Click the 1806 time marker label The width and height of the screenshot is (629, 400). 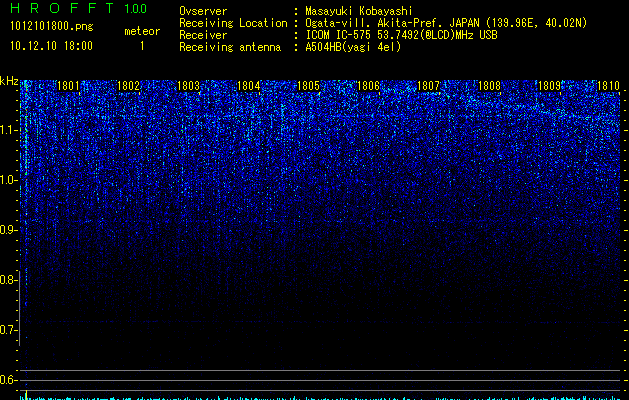[368, 86]
